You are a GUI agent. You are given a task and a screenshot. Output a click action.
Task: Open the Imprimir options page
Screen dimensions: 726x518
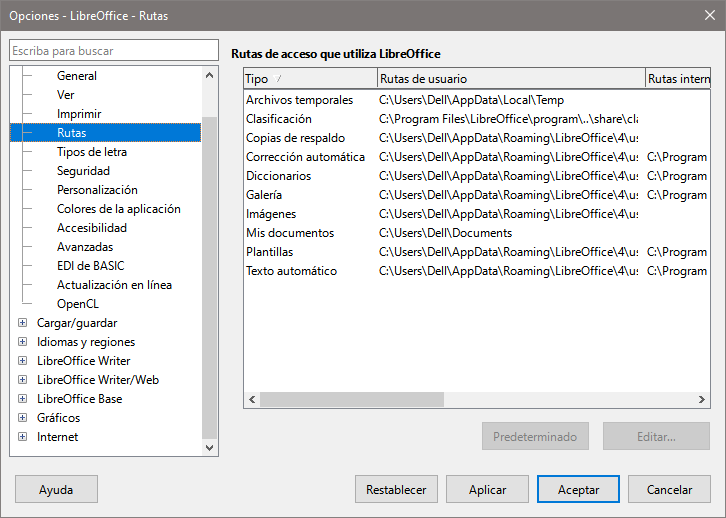coord(79,114)
